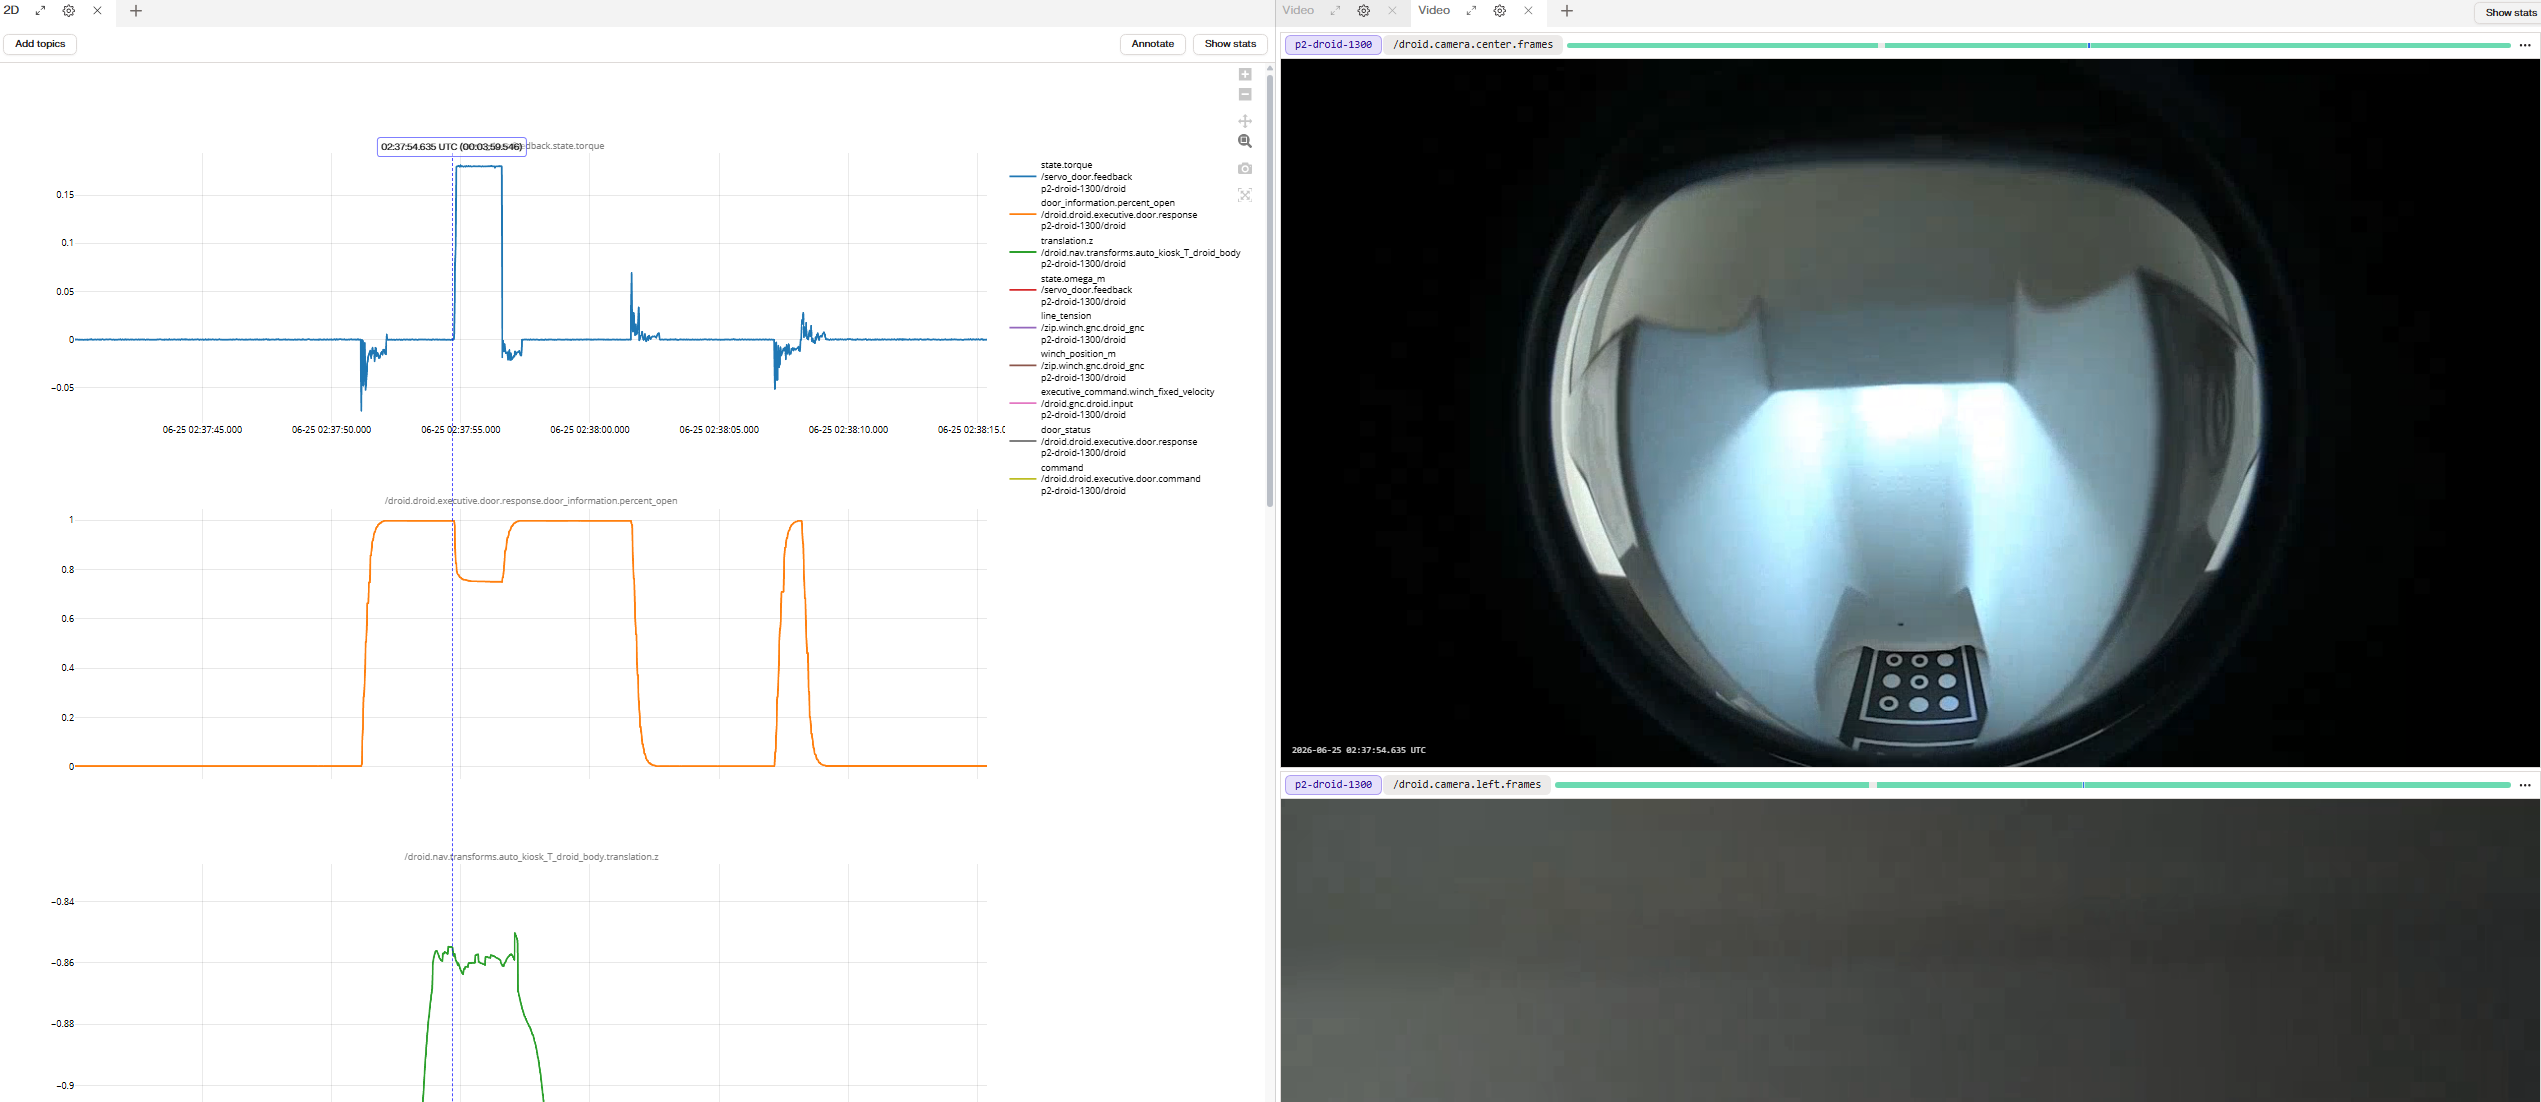This screenshot has width=2541, height=1102.
Task: Zoom out of the plot with minus icon
Action: (x=1245, y=95)
